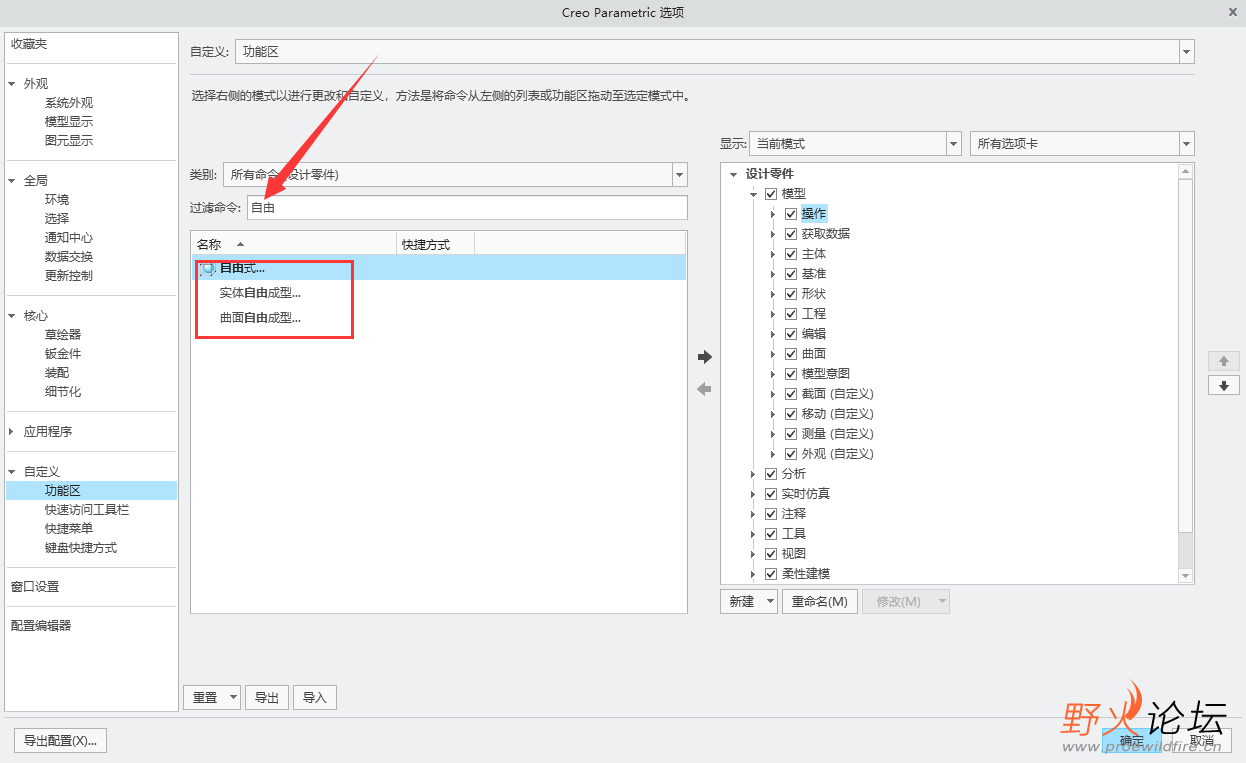Screen dimensions: 1246x763
Task: Select 钣金件 in sidebar
Action: pyautogui.click(x=63, y=354)
